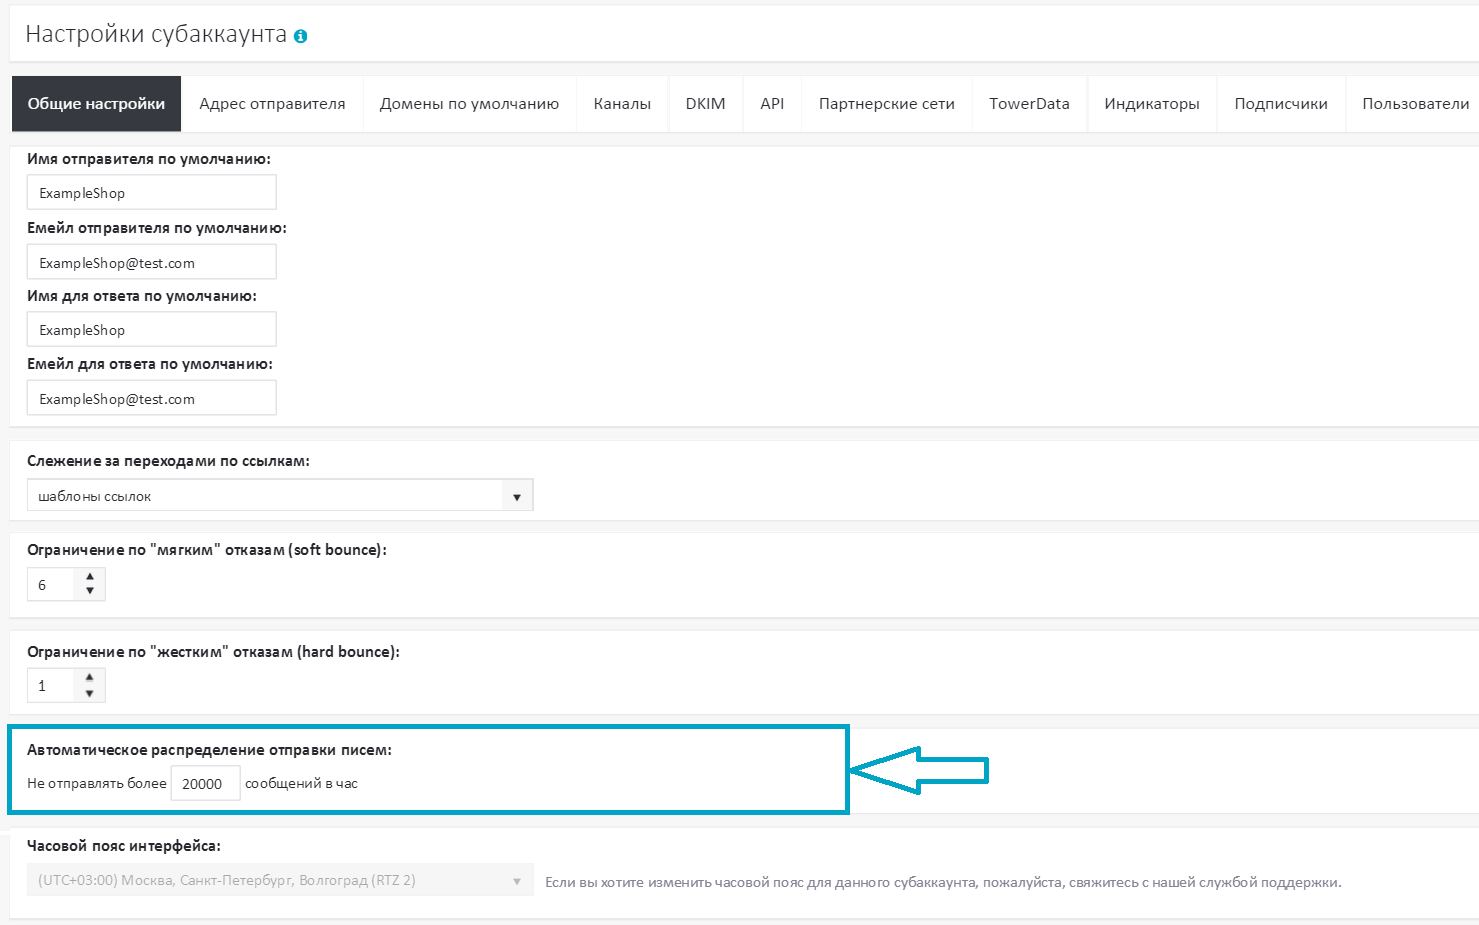Click the messages per hour limit field
This screenshot has height=925, width=1479.
point(205,784)
